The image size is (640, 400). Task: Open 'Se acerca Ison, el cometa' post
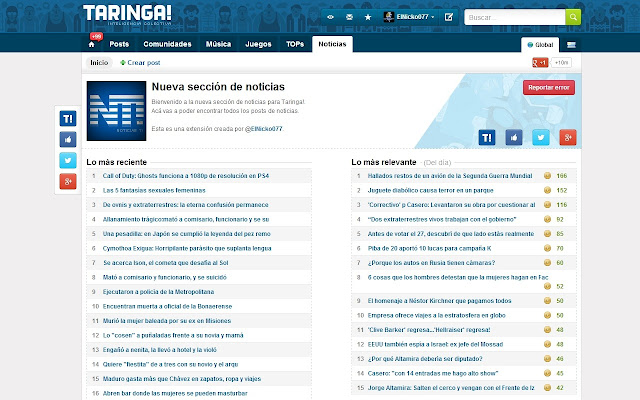coord(165,263)
